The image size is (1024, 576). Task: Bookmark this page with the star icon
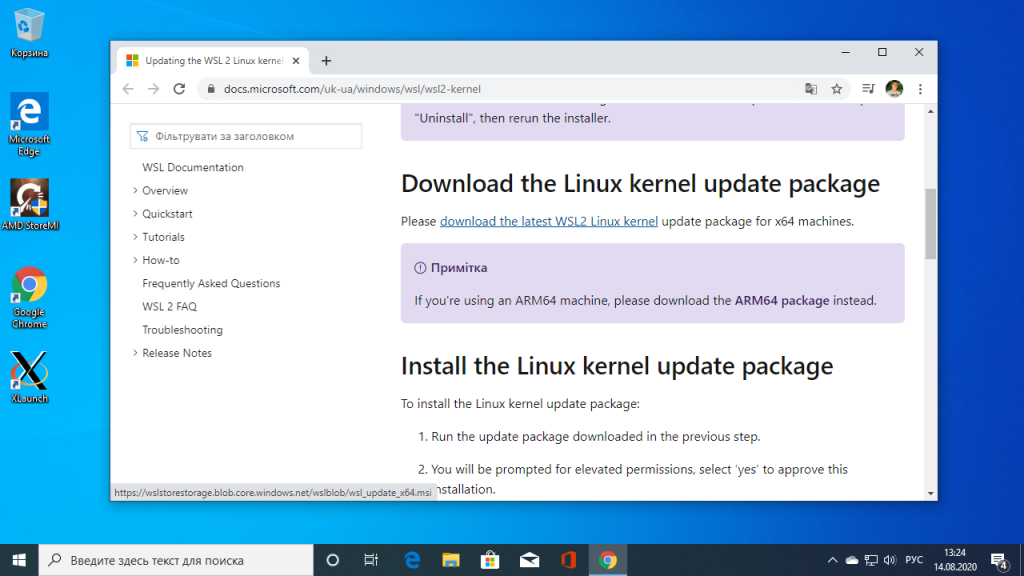click(837, 89)
